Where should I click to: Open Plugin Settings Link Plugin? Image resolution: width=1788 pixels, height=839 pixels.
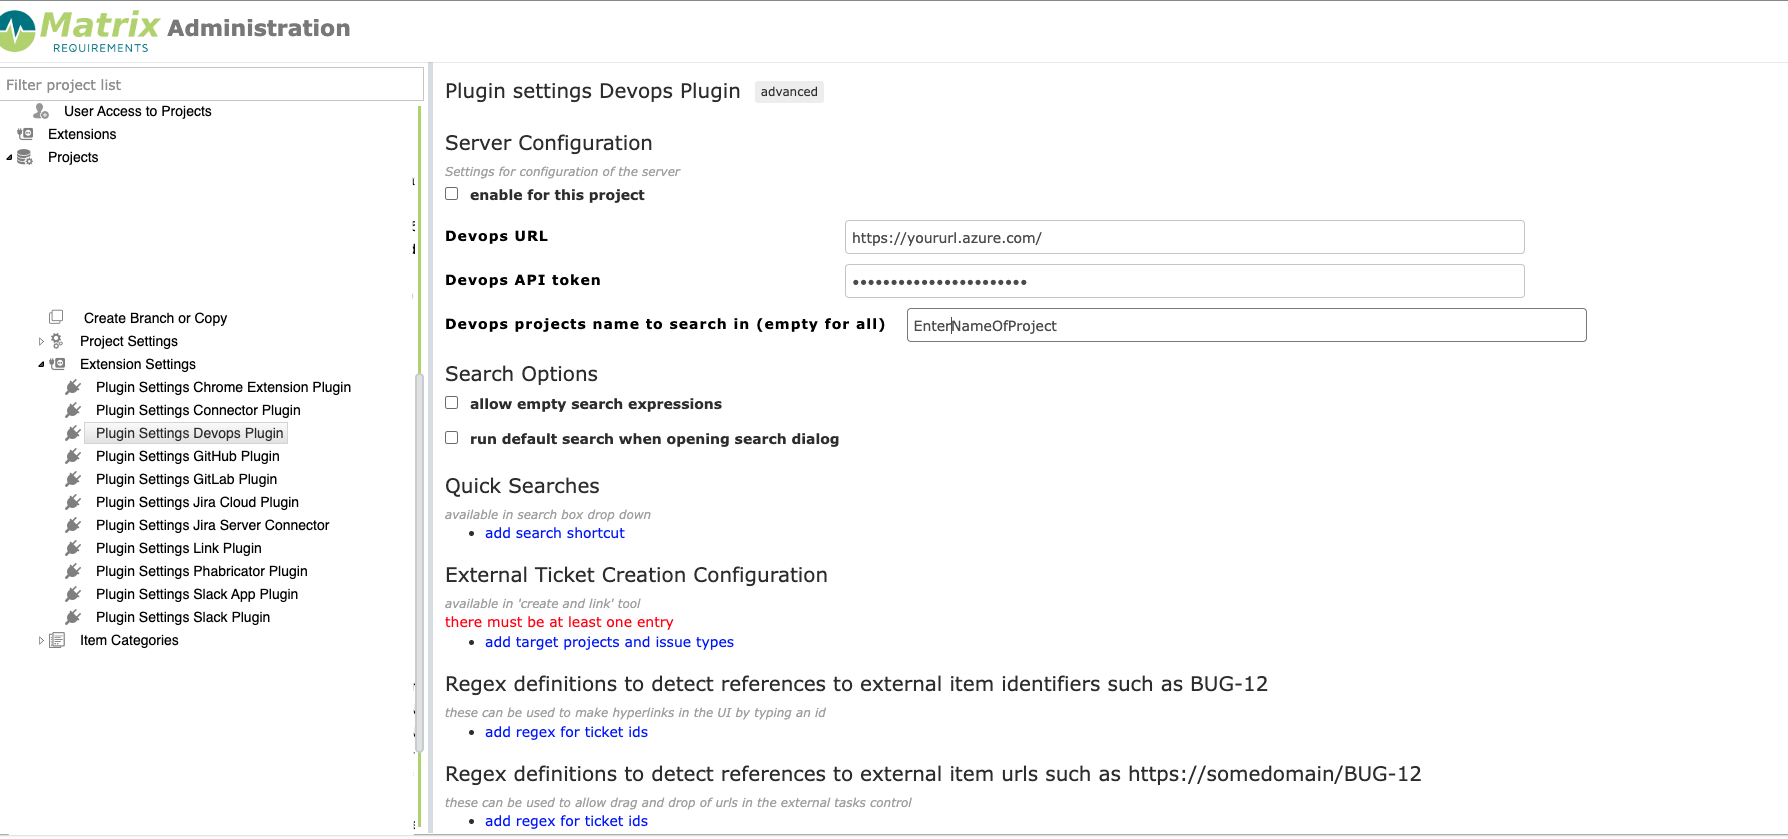coord(179,548)
